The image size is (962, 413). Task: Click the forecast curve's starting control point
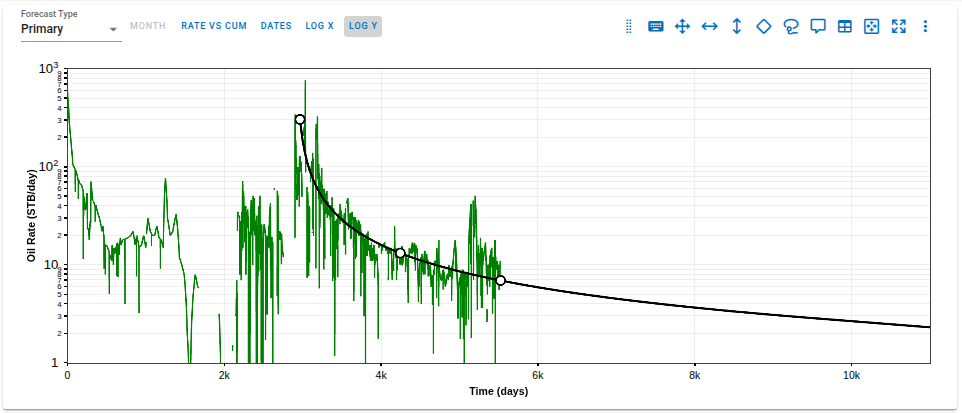(300, 120)
